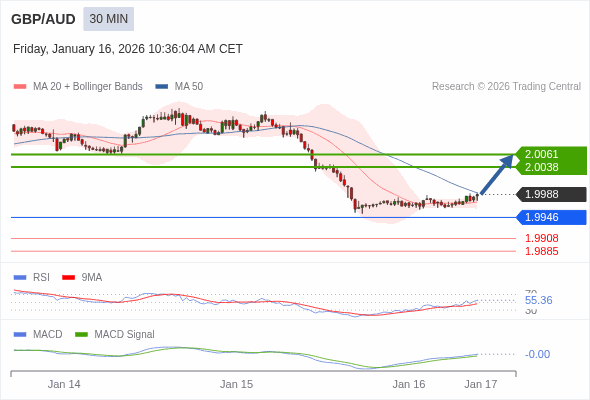The height and width of the screenshot is (400, 590).
Task: Click the RSI value 55.36
Action: coord(538,300)
